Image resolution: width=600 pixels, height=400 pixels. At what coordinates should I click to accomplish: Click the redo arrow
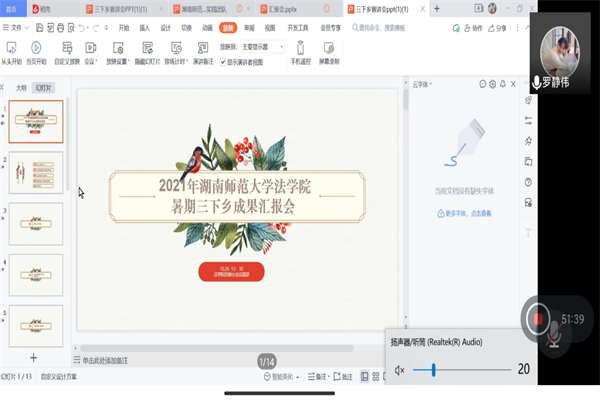[96, 28]
